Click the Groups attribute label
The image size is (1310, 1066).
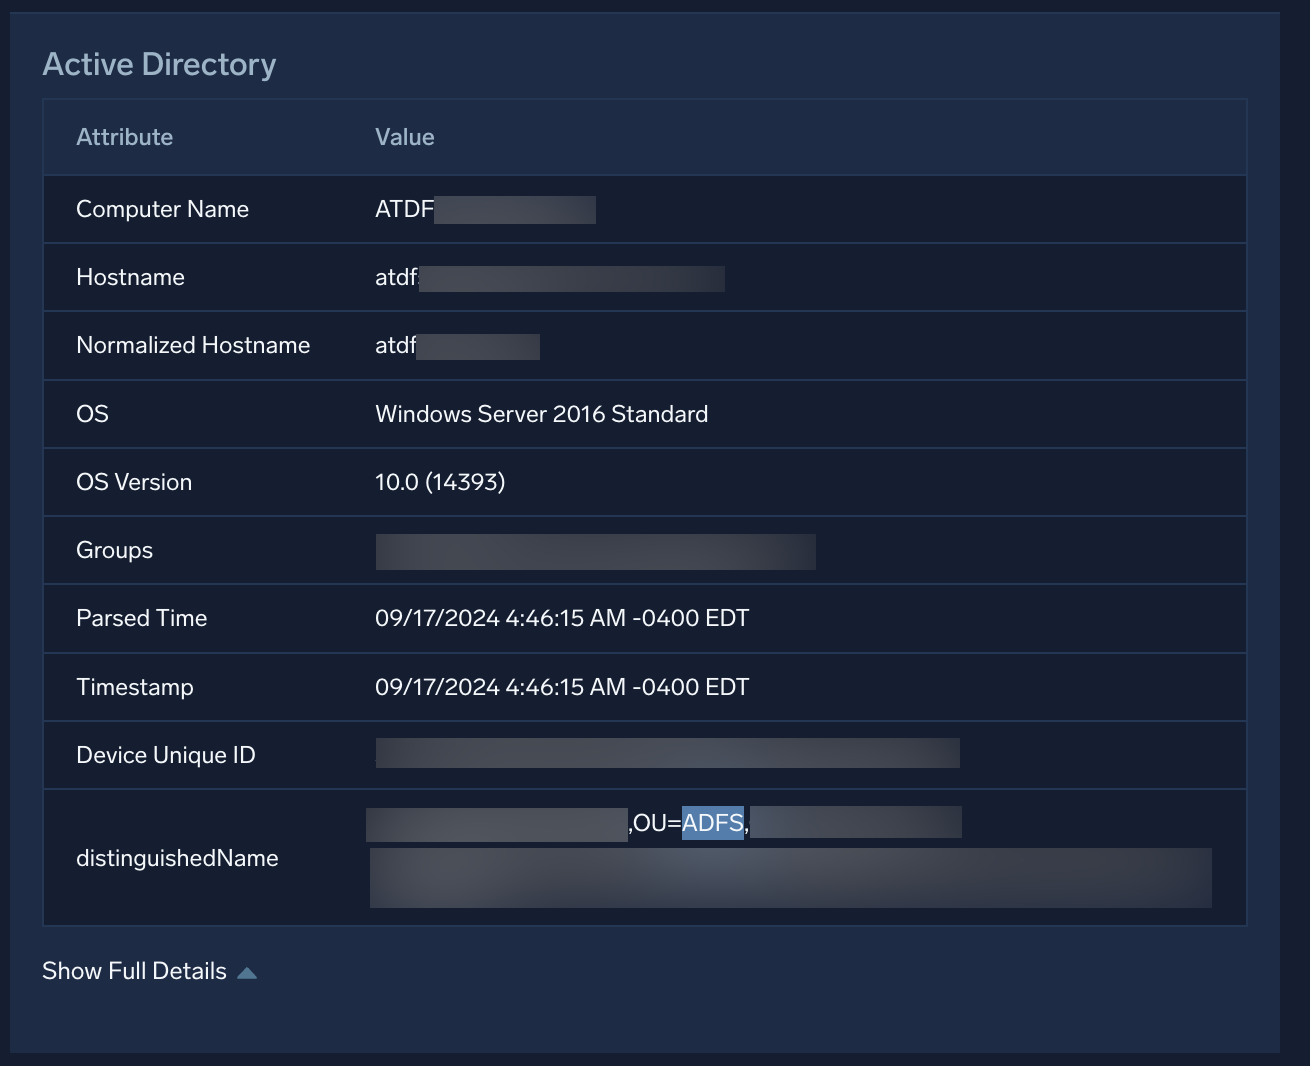point(114,549)
